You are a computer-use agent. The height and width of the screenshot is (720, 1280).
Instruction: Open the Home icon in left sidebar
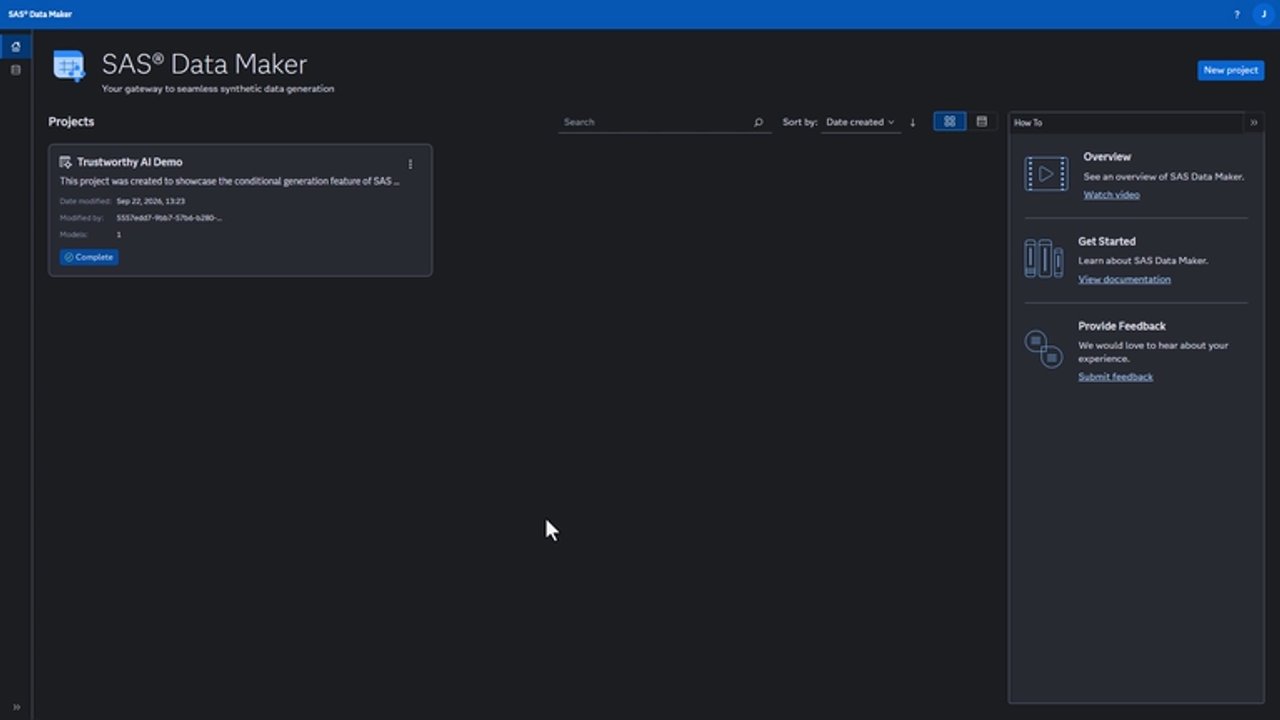click(x=15, y=47)
